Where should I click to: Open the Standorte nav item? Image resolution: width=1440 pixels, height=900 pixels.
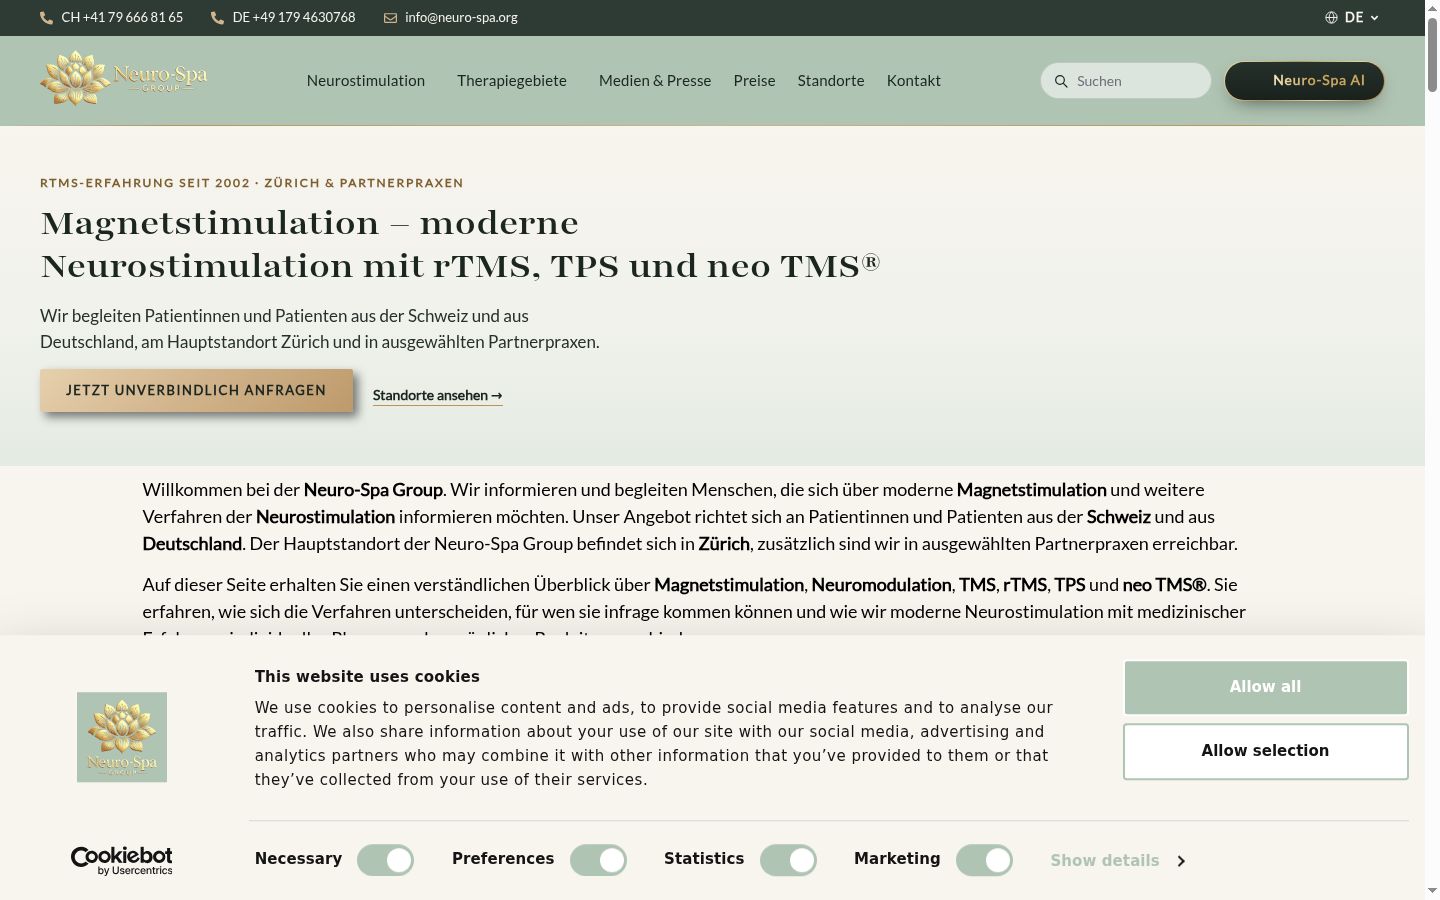(831, 80)
